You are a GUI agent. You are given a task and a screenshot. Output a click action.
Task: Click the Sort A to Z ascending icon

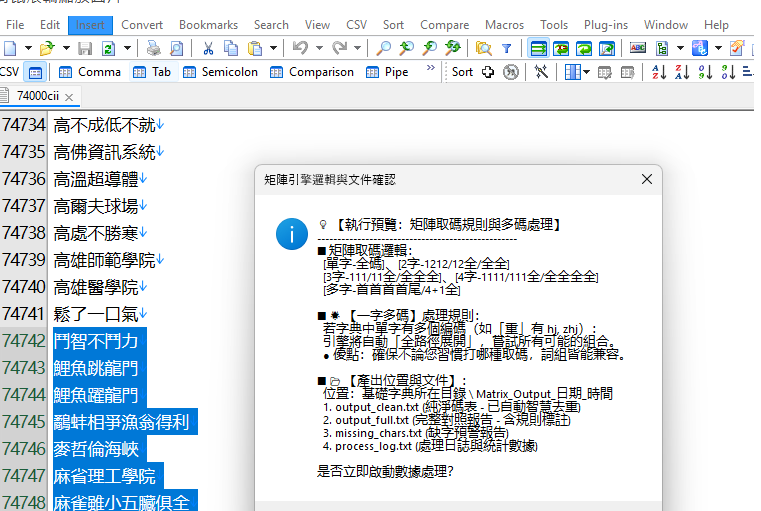pos(659,71)
